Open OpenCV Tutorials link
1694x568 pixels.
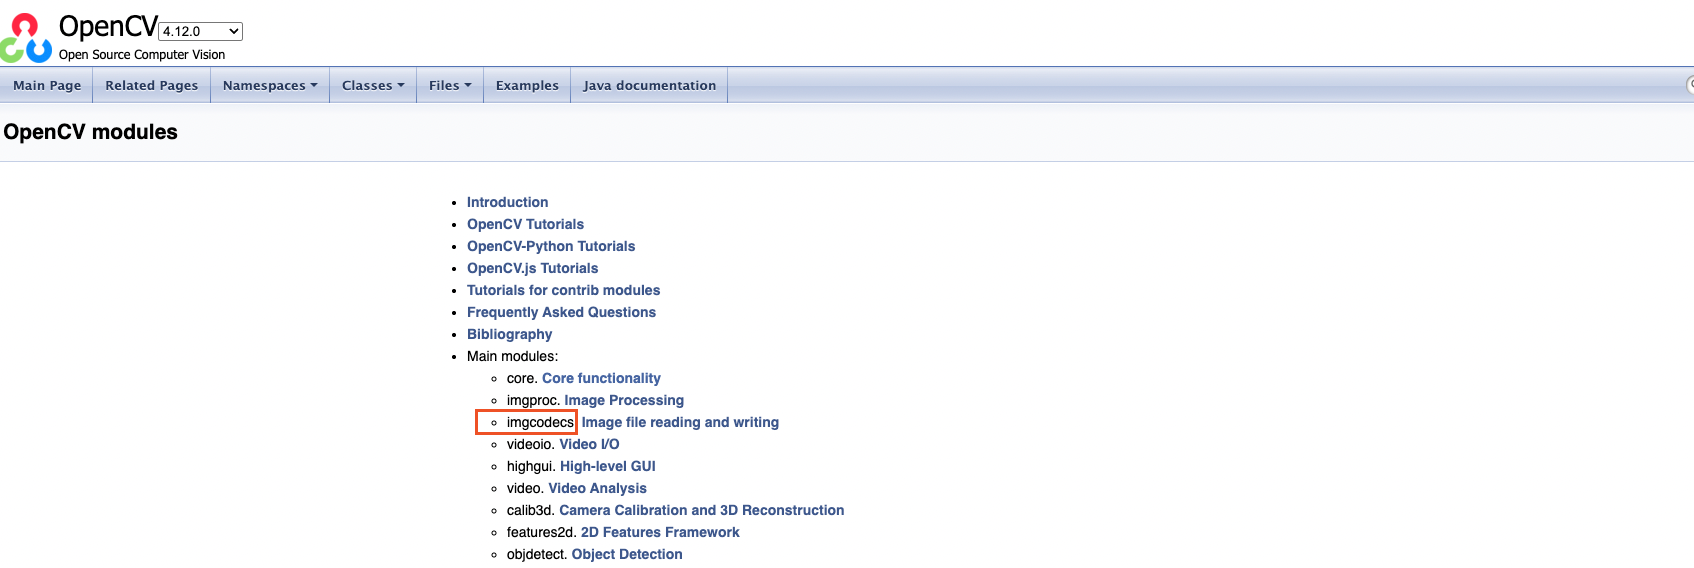525,224
